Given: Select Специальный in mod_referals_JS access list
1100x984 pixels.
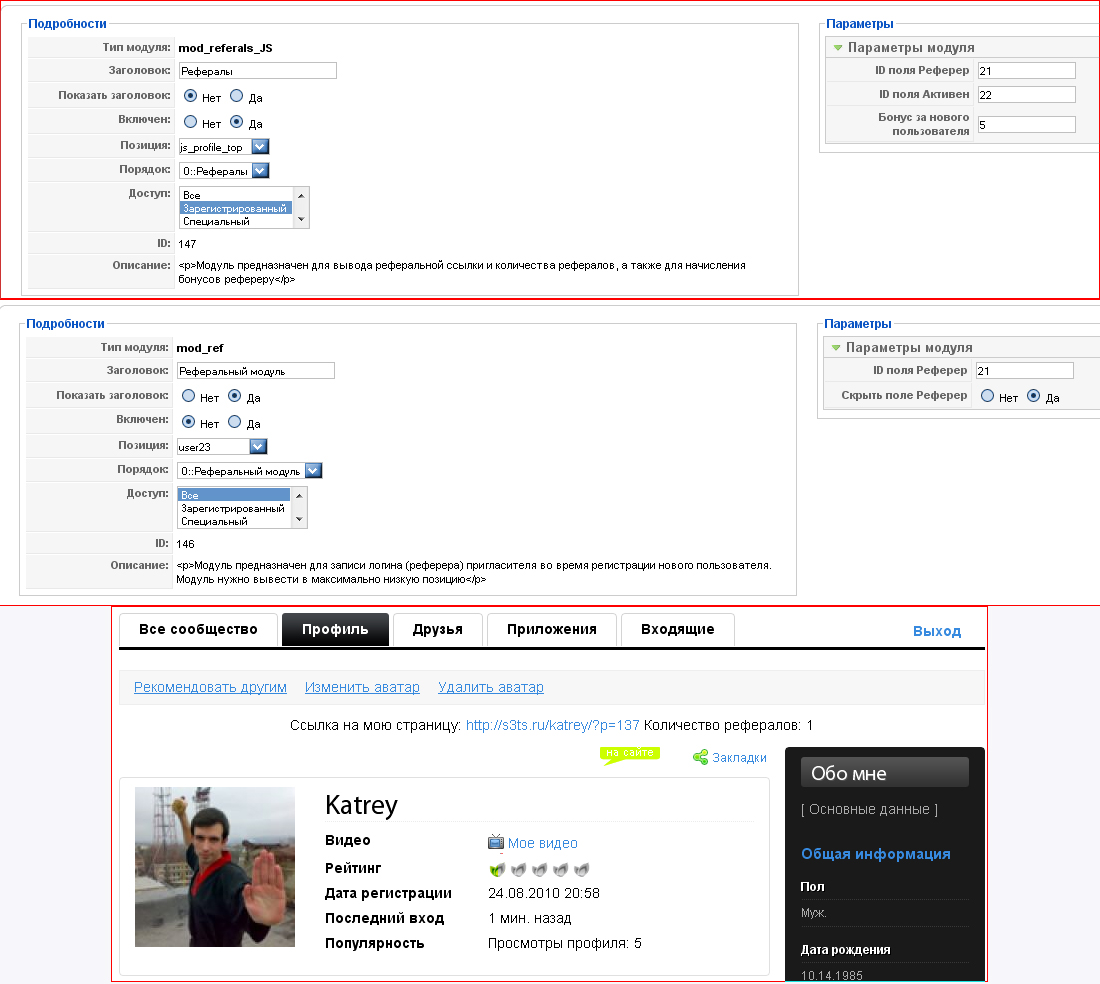Looking at the screenshot, I should point(236,222).
